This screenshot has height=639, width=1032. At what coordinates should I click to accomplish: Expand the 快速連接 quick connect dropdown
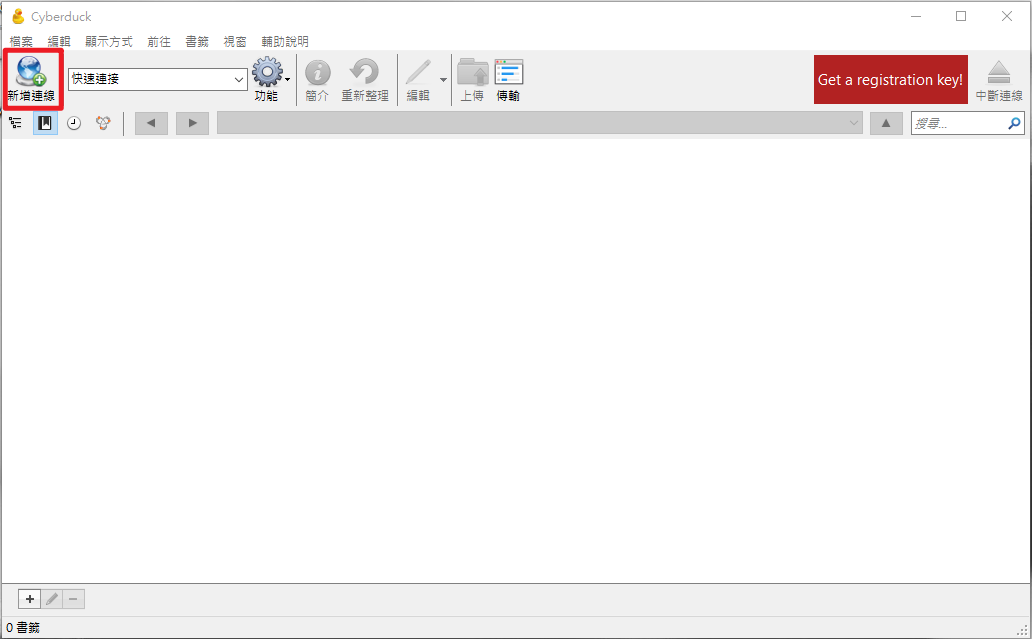[239, 80]
